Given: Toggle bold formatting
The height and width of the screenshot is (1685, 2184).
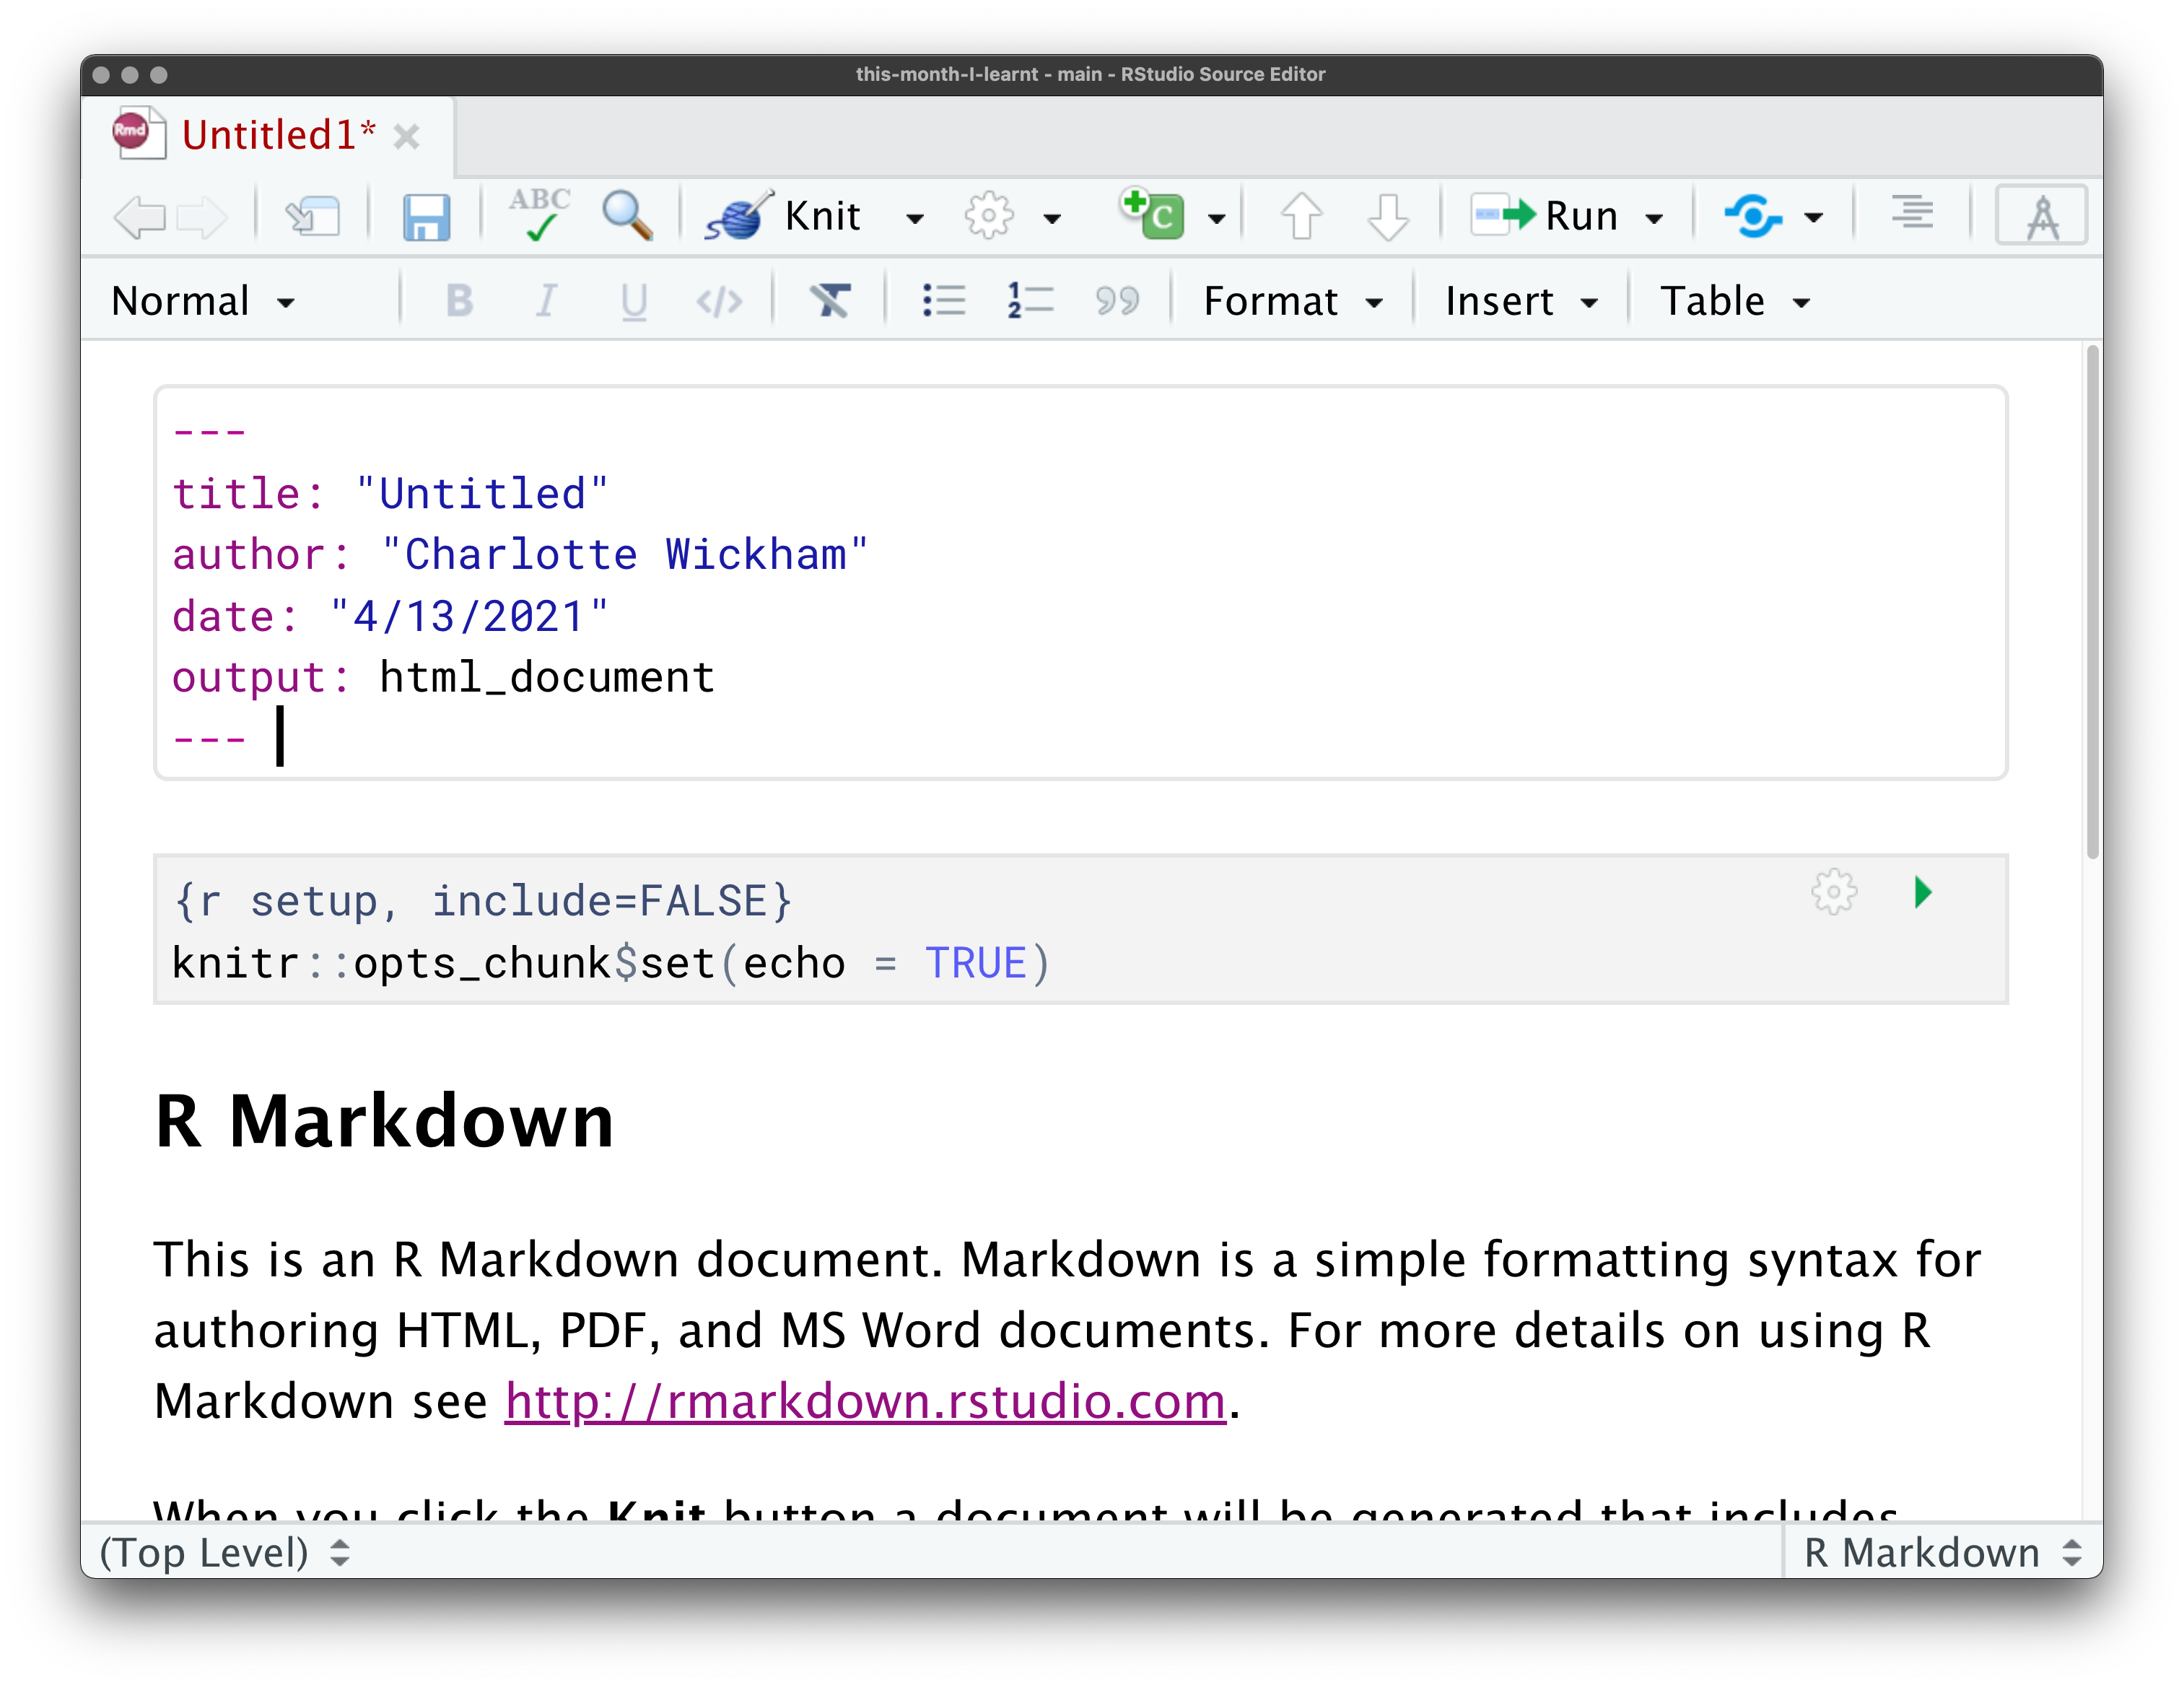Looking at the screenshot, I should tap(459, 300).
